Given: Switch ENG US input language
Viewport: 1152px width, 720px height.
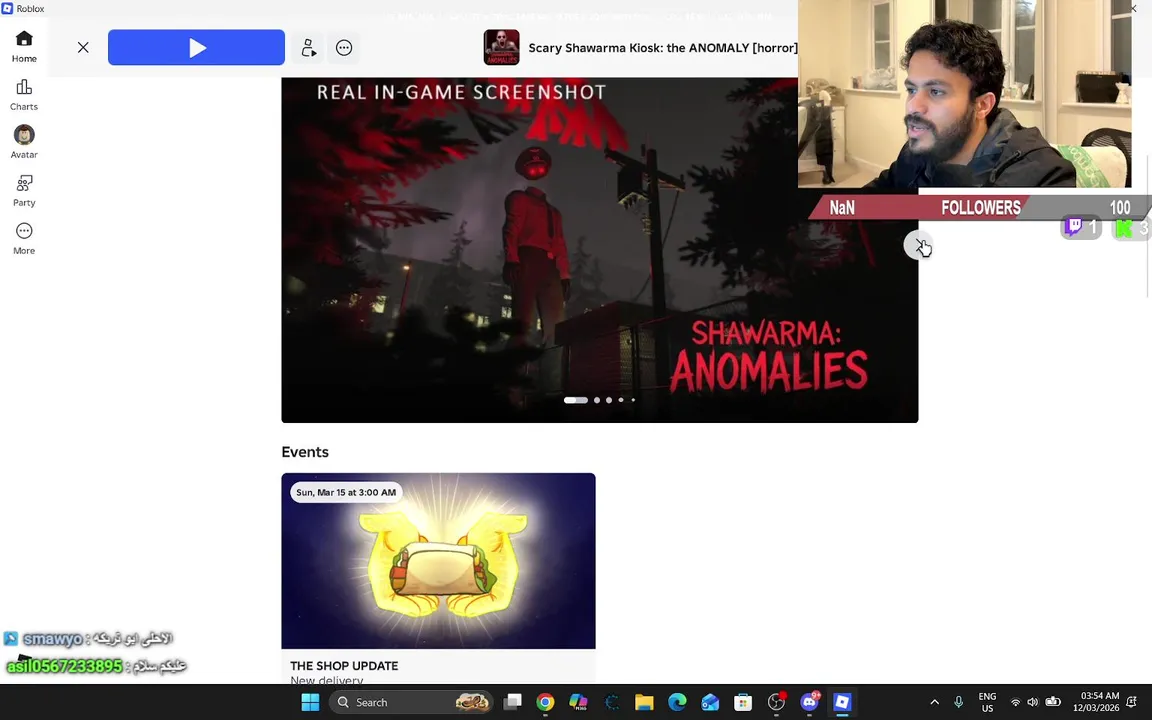Looking at the screenshot, I should click(x=987, y=702).
